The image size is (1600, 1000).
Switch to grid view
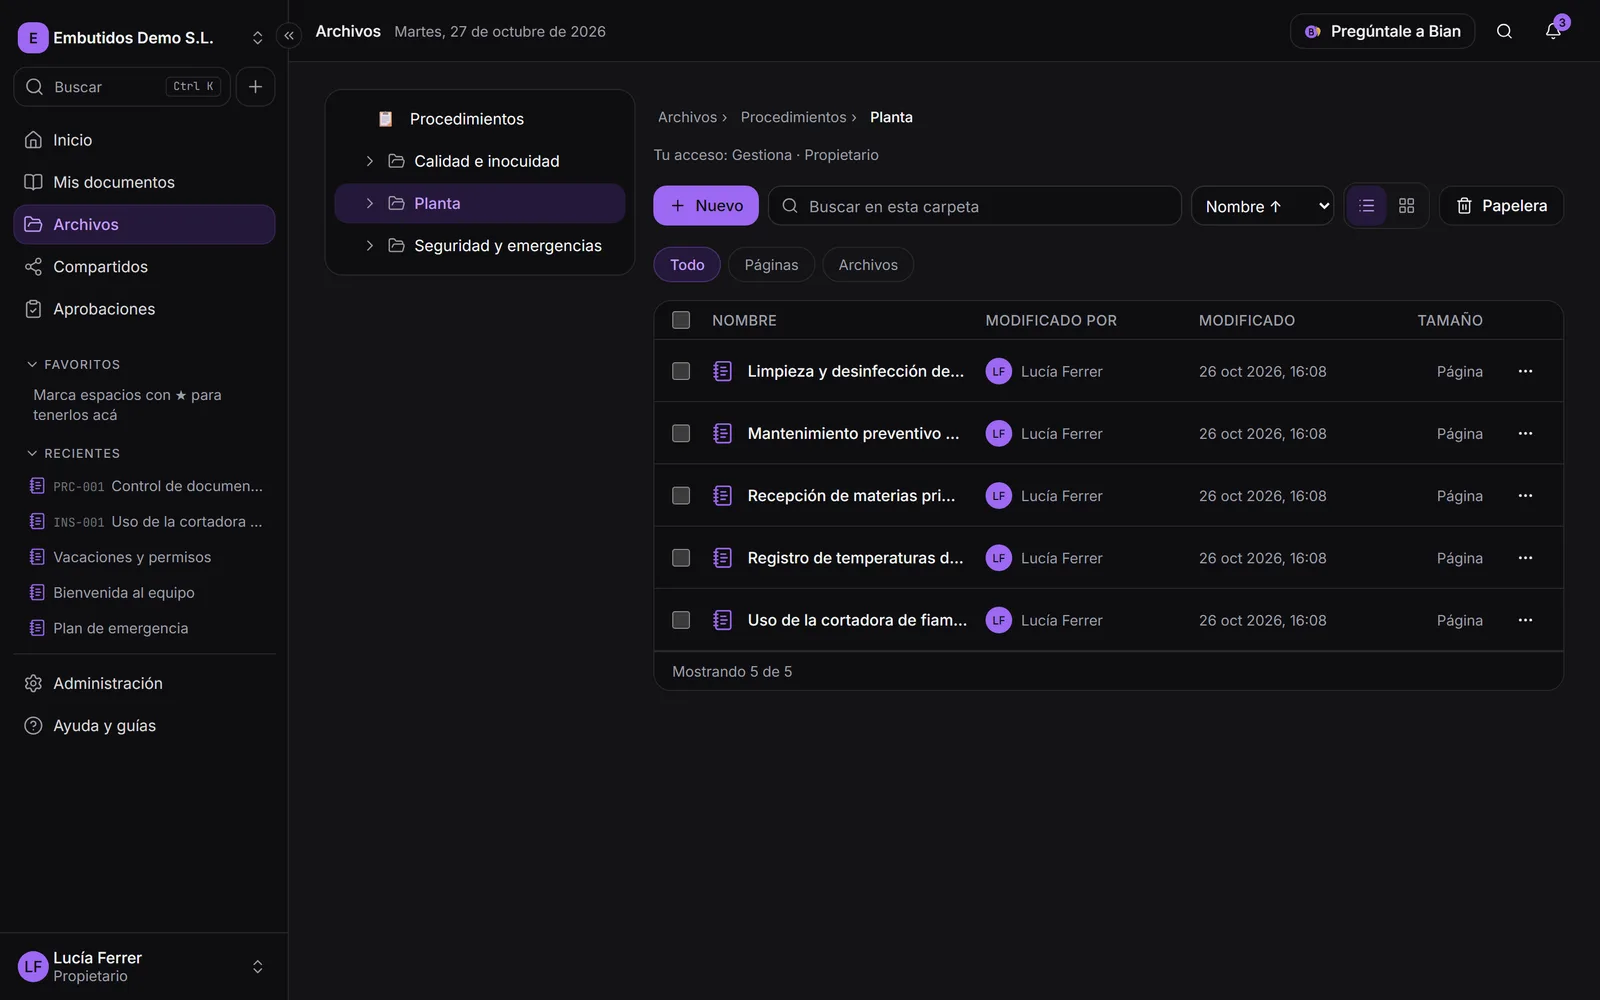(1406, 206)
